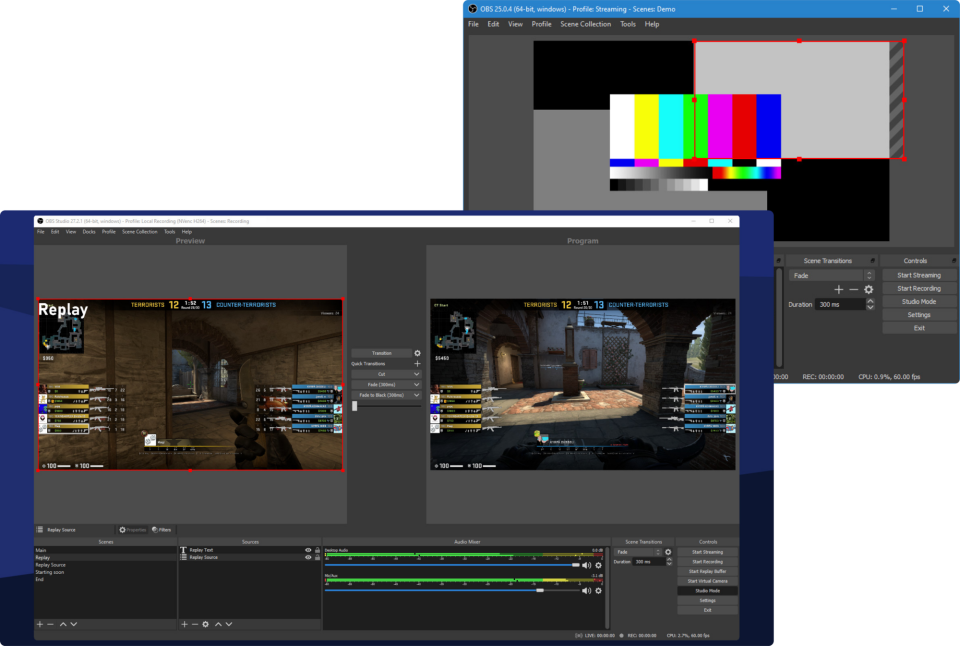Add a new scene with the plus icon

point(39,624)
